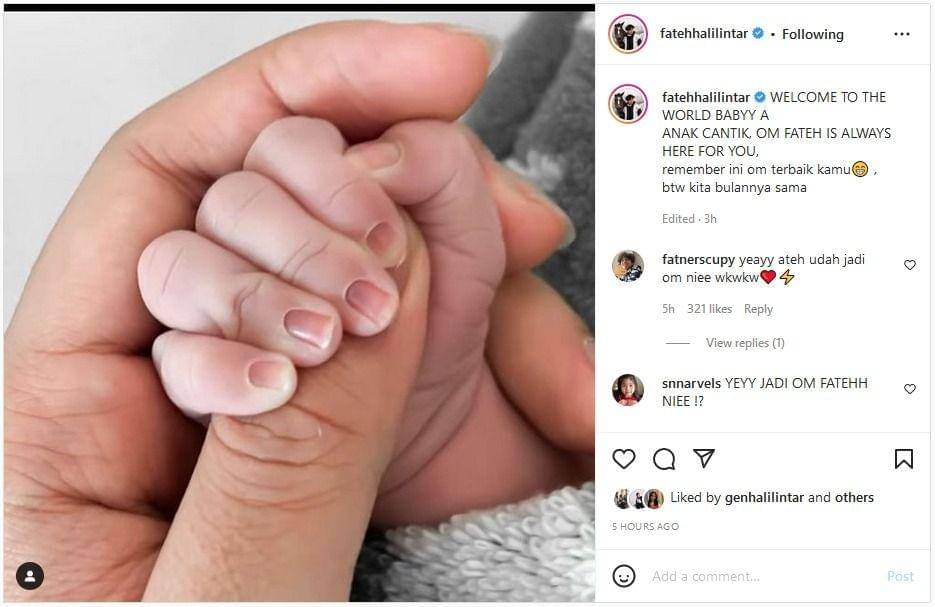
Task: Toggle the Following button
Action: [812, 35]
